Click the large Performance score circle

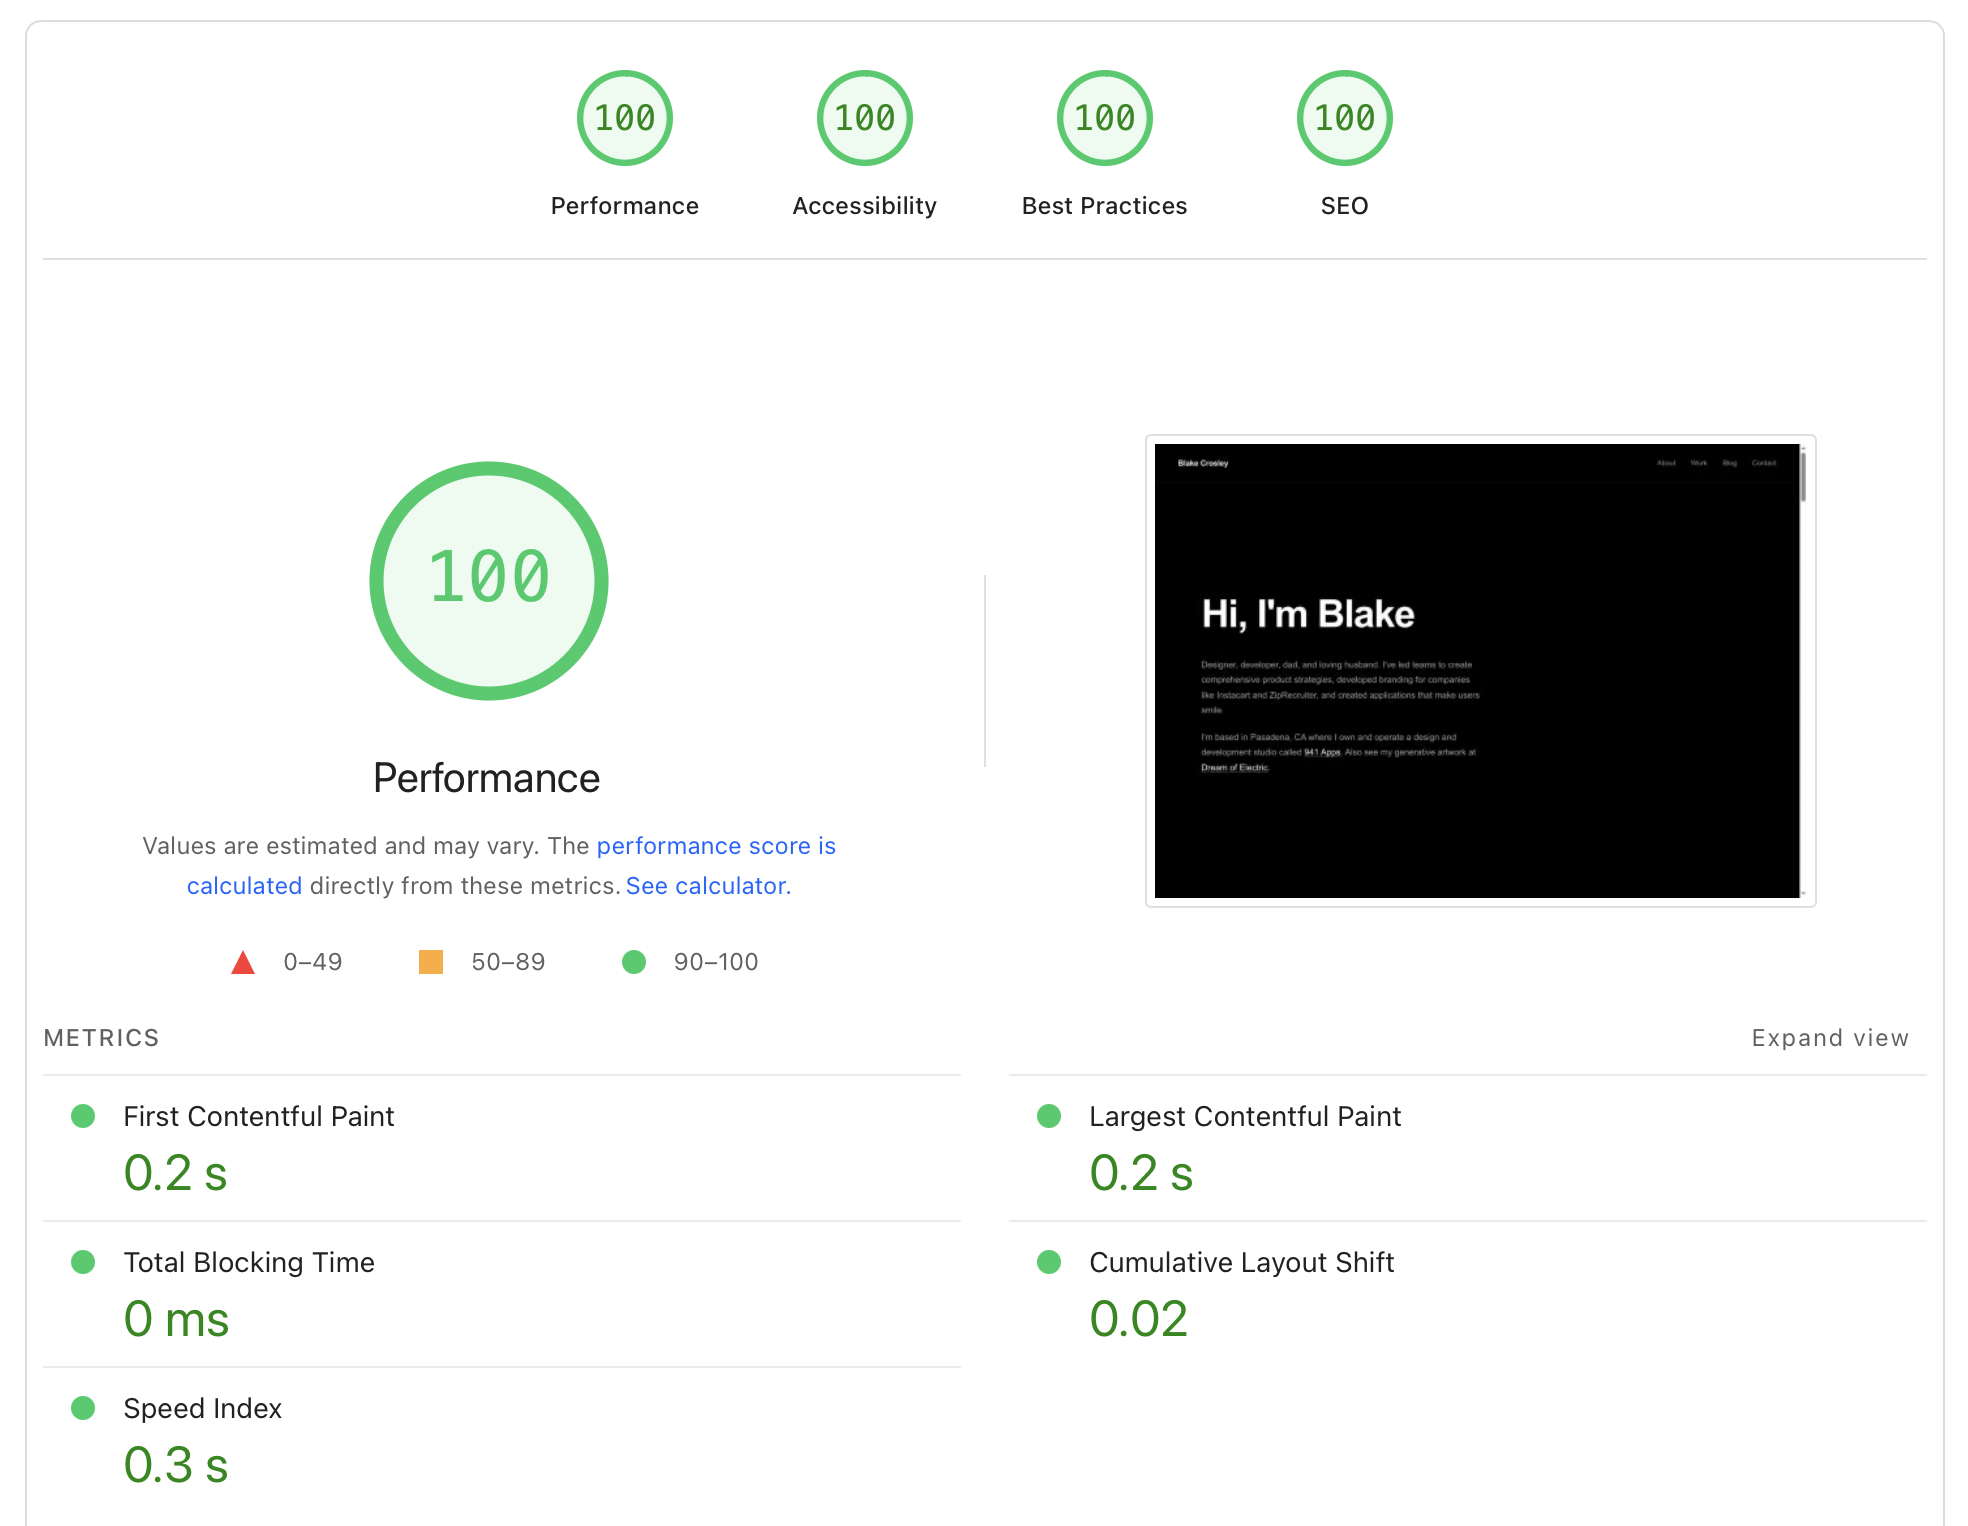(x=488, y=580)
